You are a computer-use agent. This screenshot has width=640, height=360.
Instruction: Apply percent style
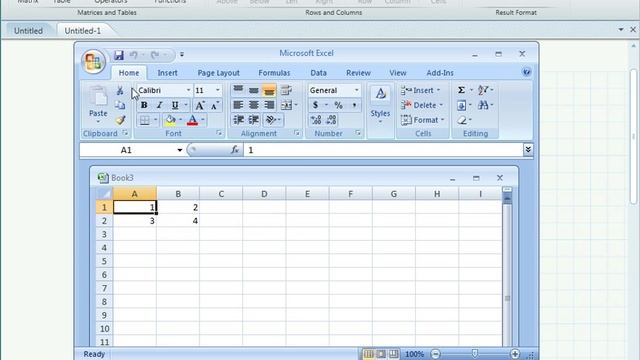click(338, 105)
